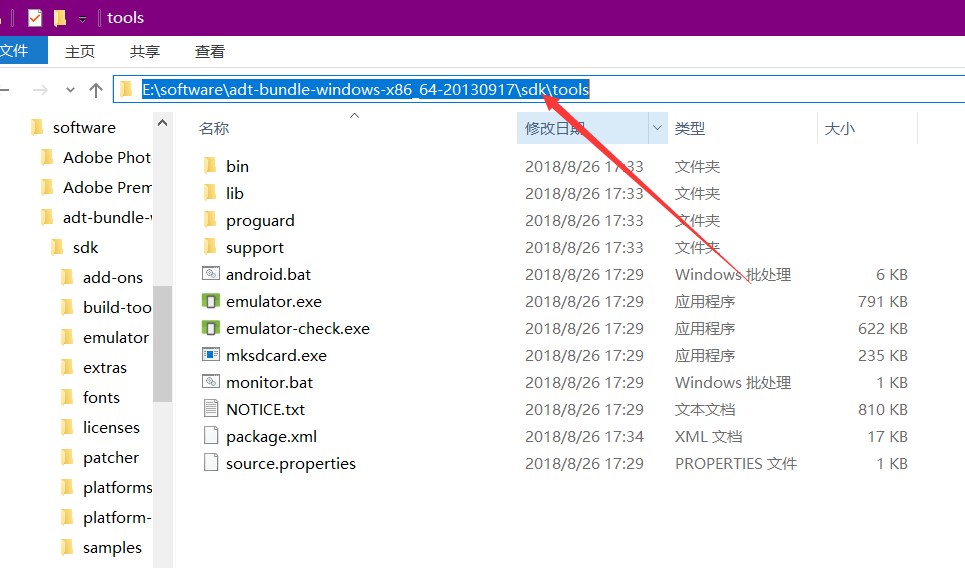Select emulator folder in navigation tree
Viewport: 965px width, 568px height.
point(116,338)
